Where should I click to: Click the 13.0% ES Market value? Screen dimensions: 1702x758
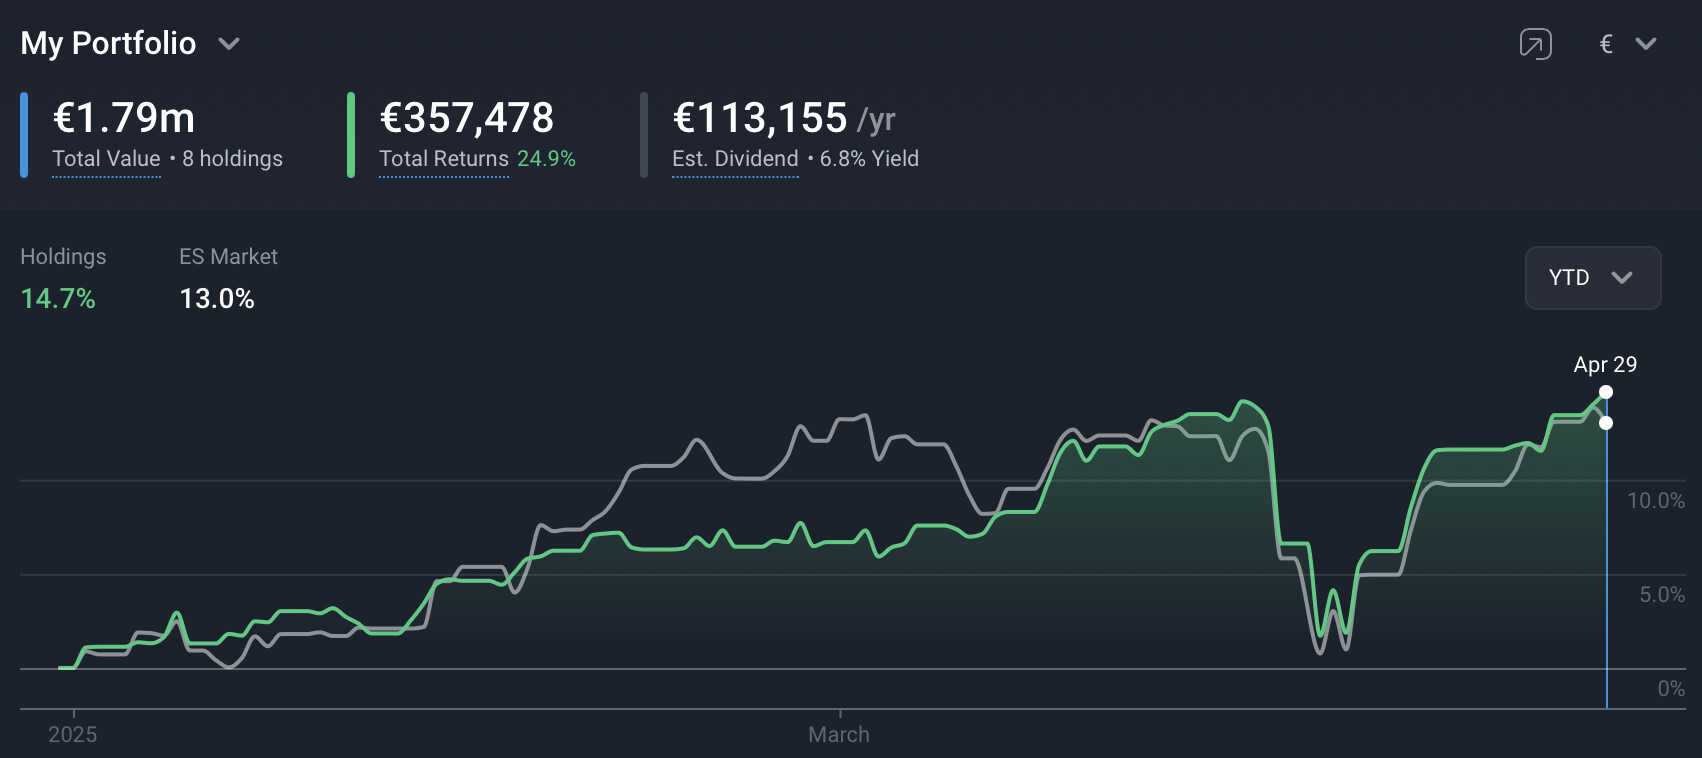pos(217,299)
